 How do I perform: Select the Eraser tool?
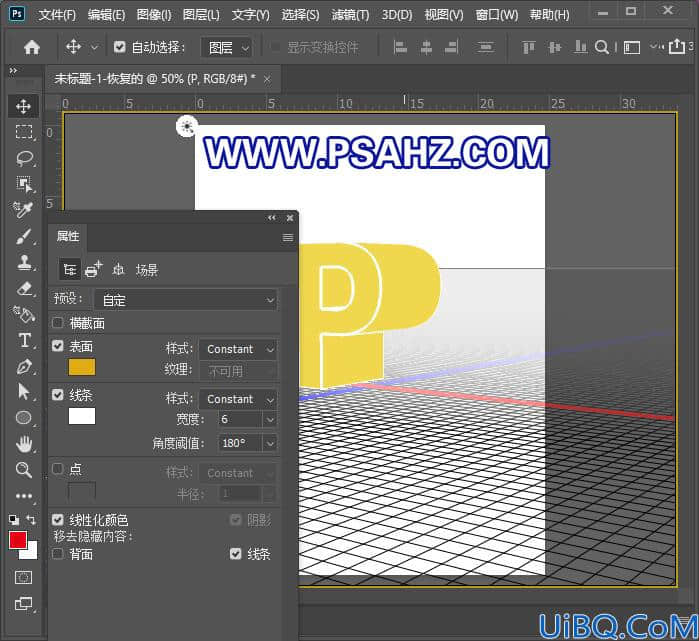point(24,288)
